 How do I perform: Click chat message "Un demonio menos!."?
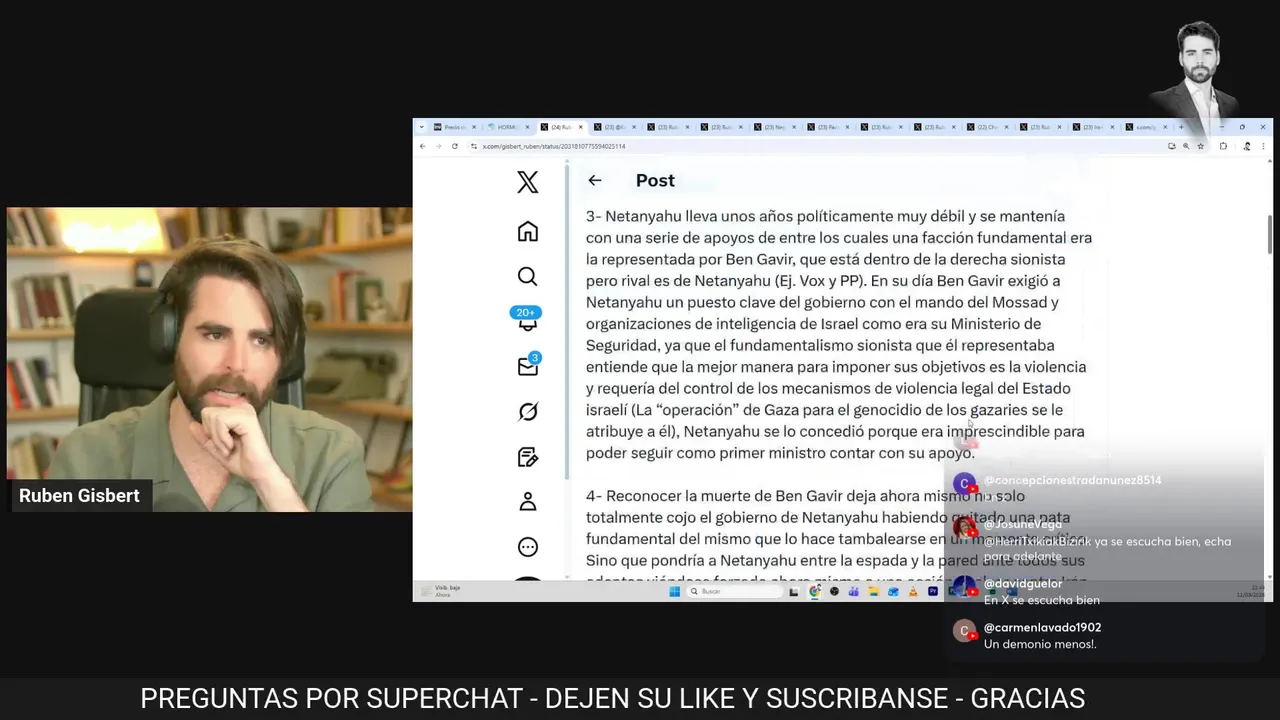coord(1040,644)
